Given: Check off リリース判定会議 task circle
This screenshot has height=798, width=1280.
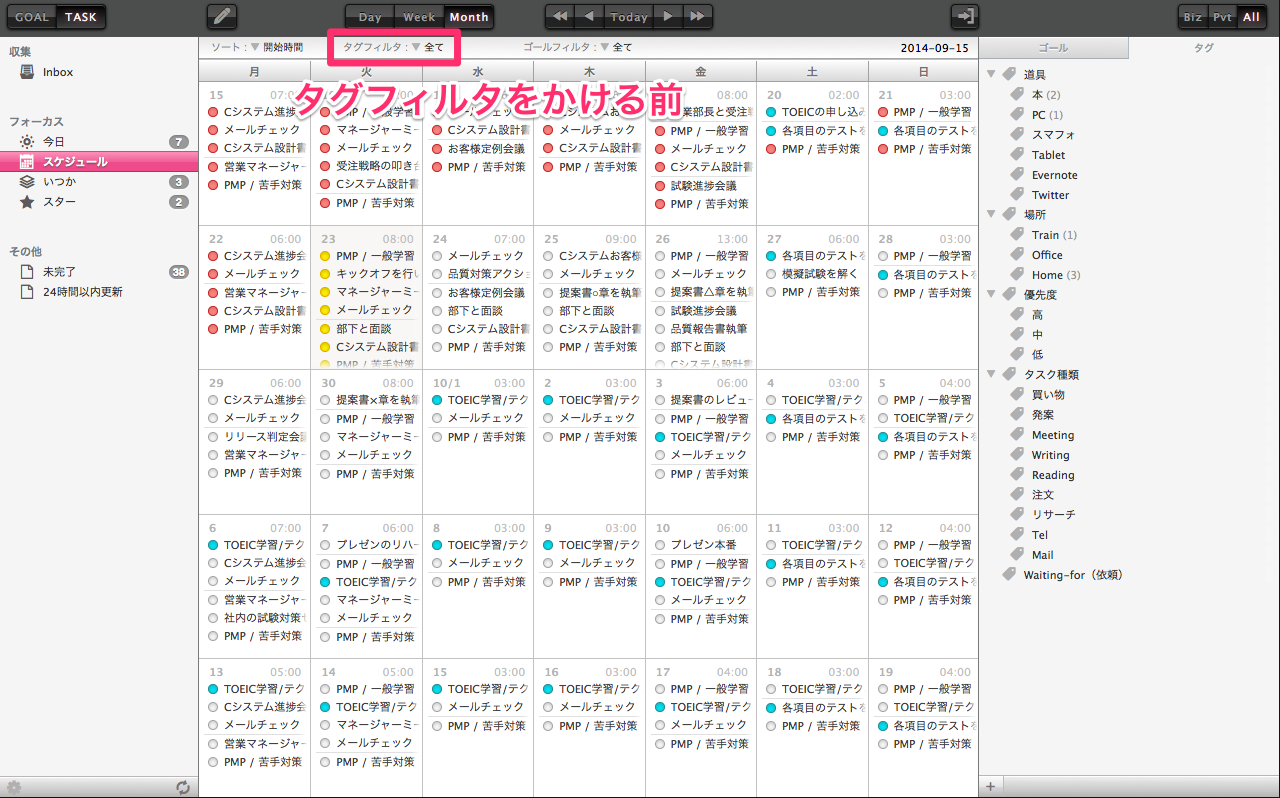Looking at the screenshot, I should [213, 437].
